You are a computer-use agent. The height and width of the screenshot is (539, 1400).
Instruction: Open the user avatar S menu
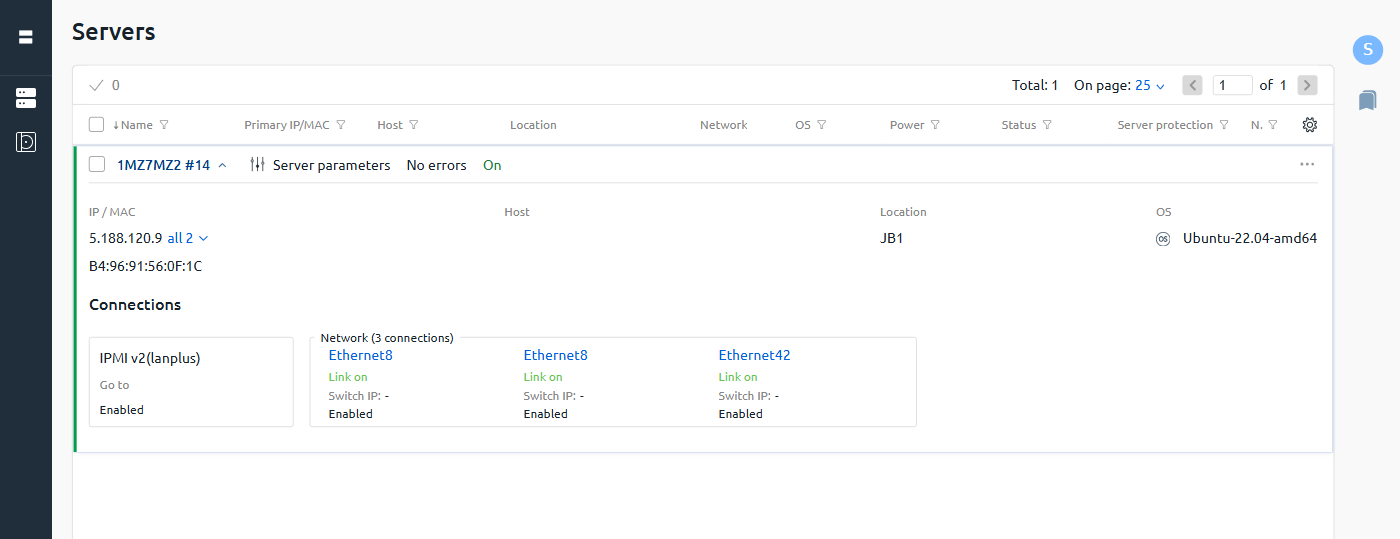(1367, 49)
